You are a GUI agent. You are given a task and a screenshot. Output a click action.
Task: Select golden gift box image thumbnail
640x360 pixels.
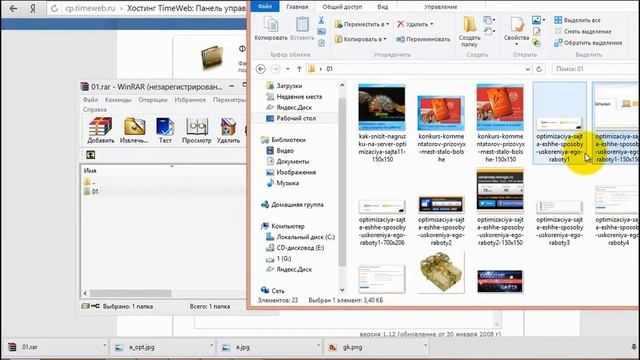coord(441,272)
